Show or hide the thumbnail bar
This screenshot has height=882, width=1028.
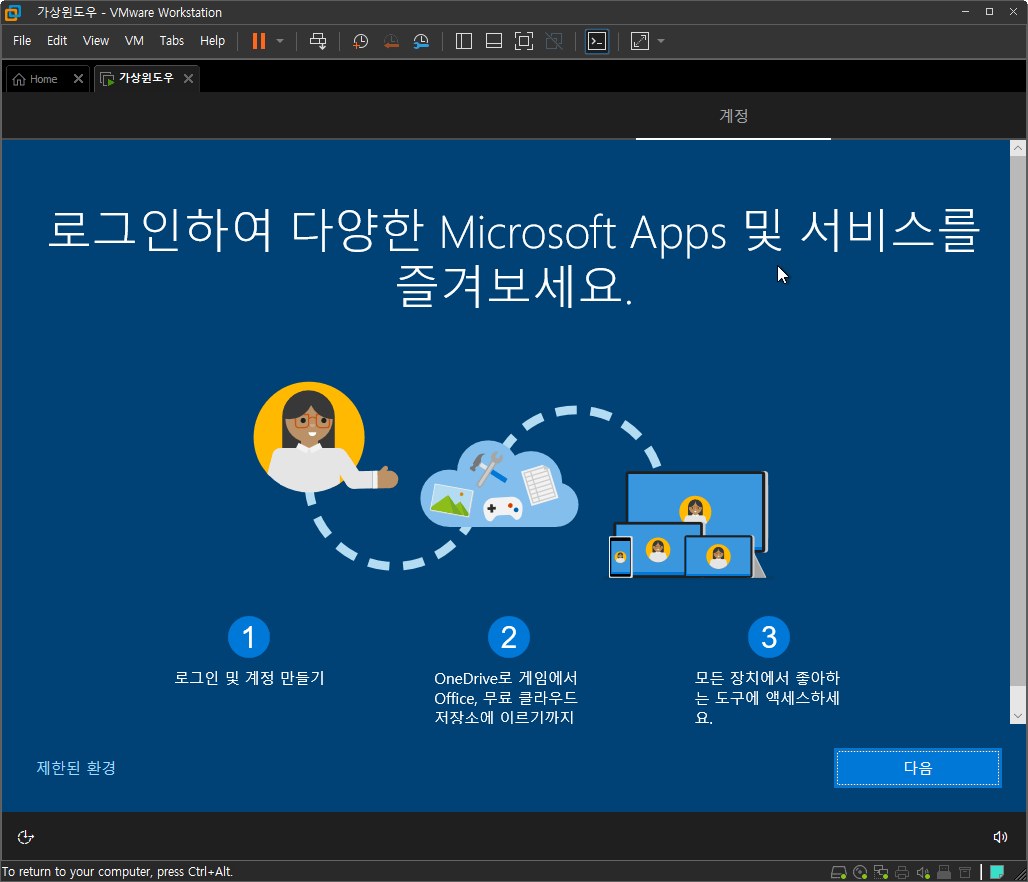[x=494, y=41]
